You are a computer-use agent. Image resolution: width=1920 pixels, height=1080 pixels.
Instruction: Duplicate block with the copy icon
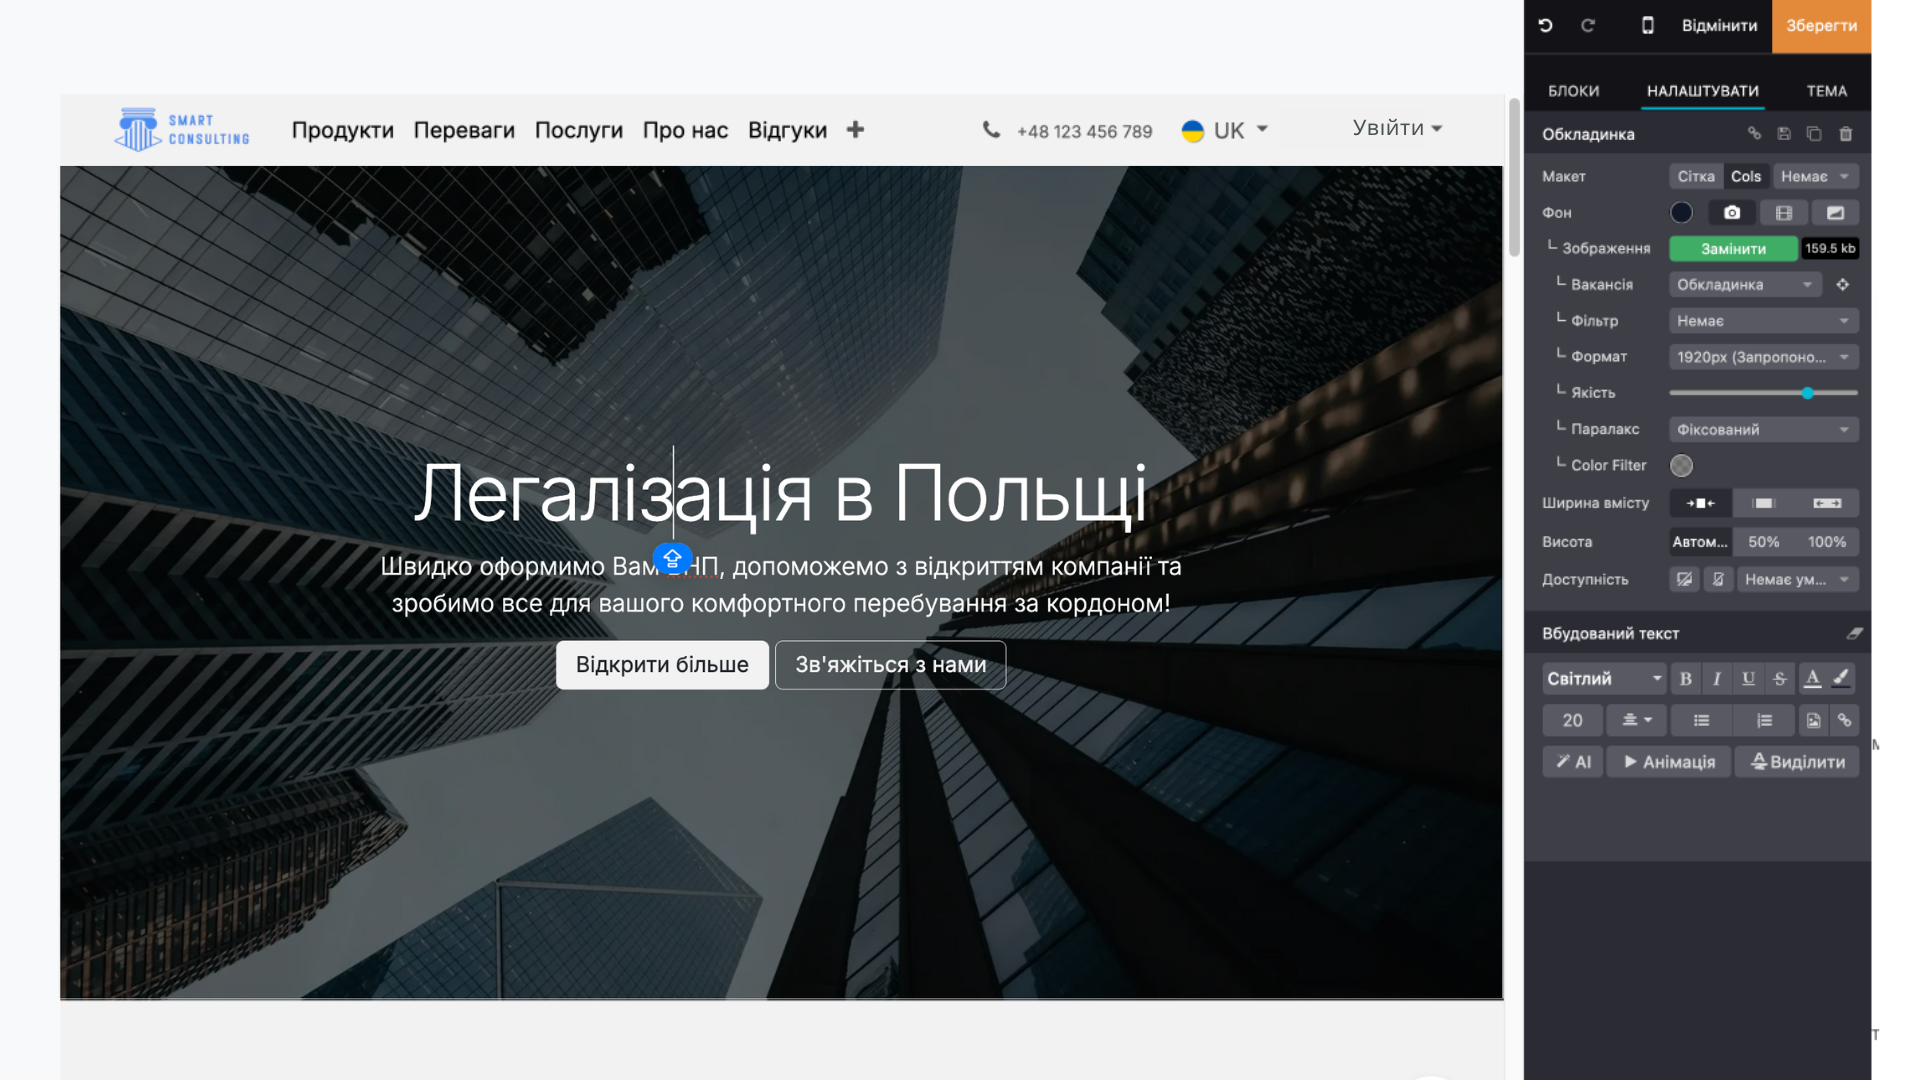1814,134
